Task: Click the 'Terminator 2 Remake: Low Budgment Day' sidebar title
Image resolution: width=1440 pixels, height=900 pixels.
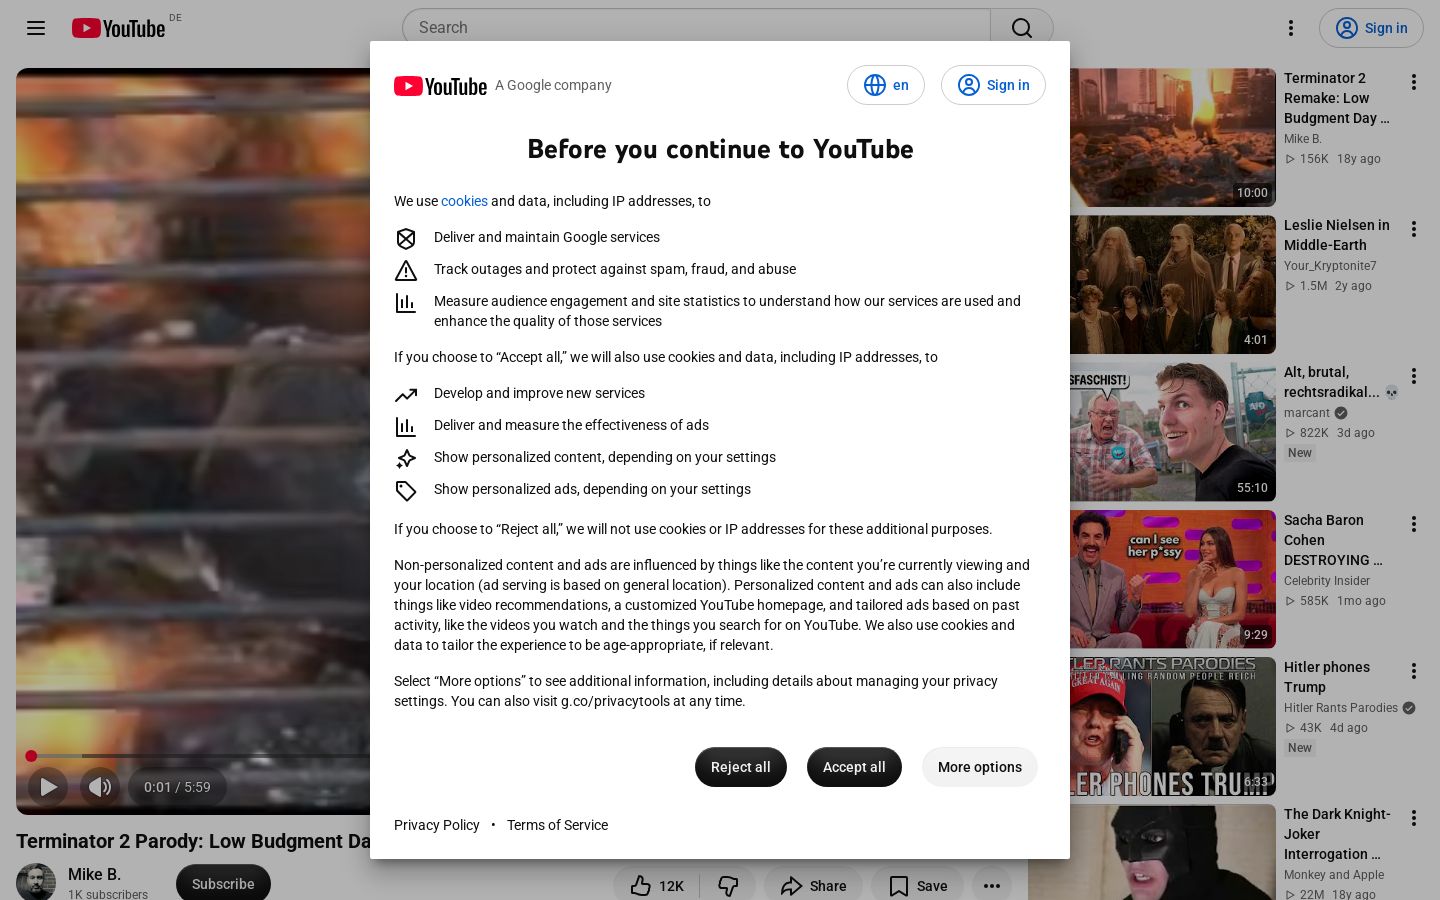Action: [x=1337, y=98]
